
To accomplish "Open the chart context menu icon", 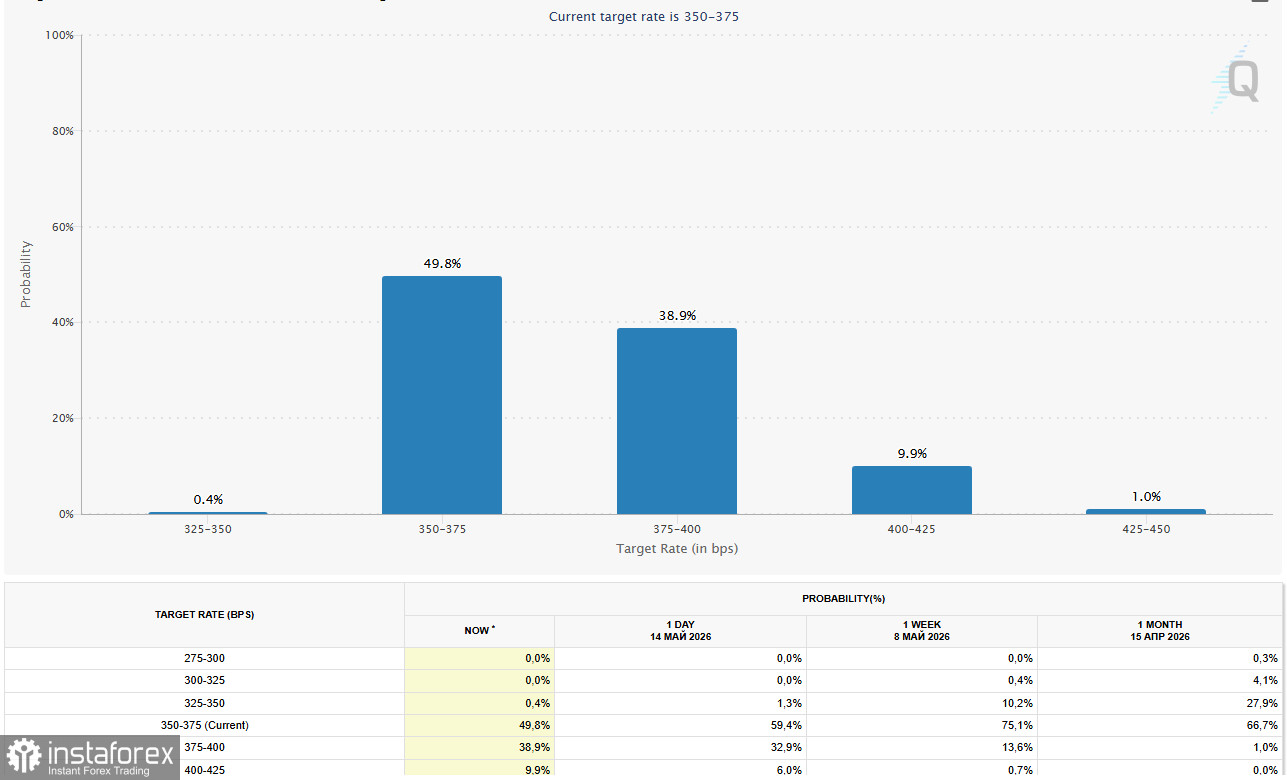I will point(1258,1).
